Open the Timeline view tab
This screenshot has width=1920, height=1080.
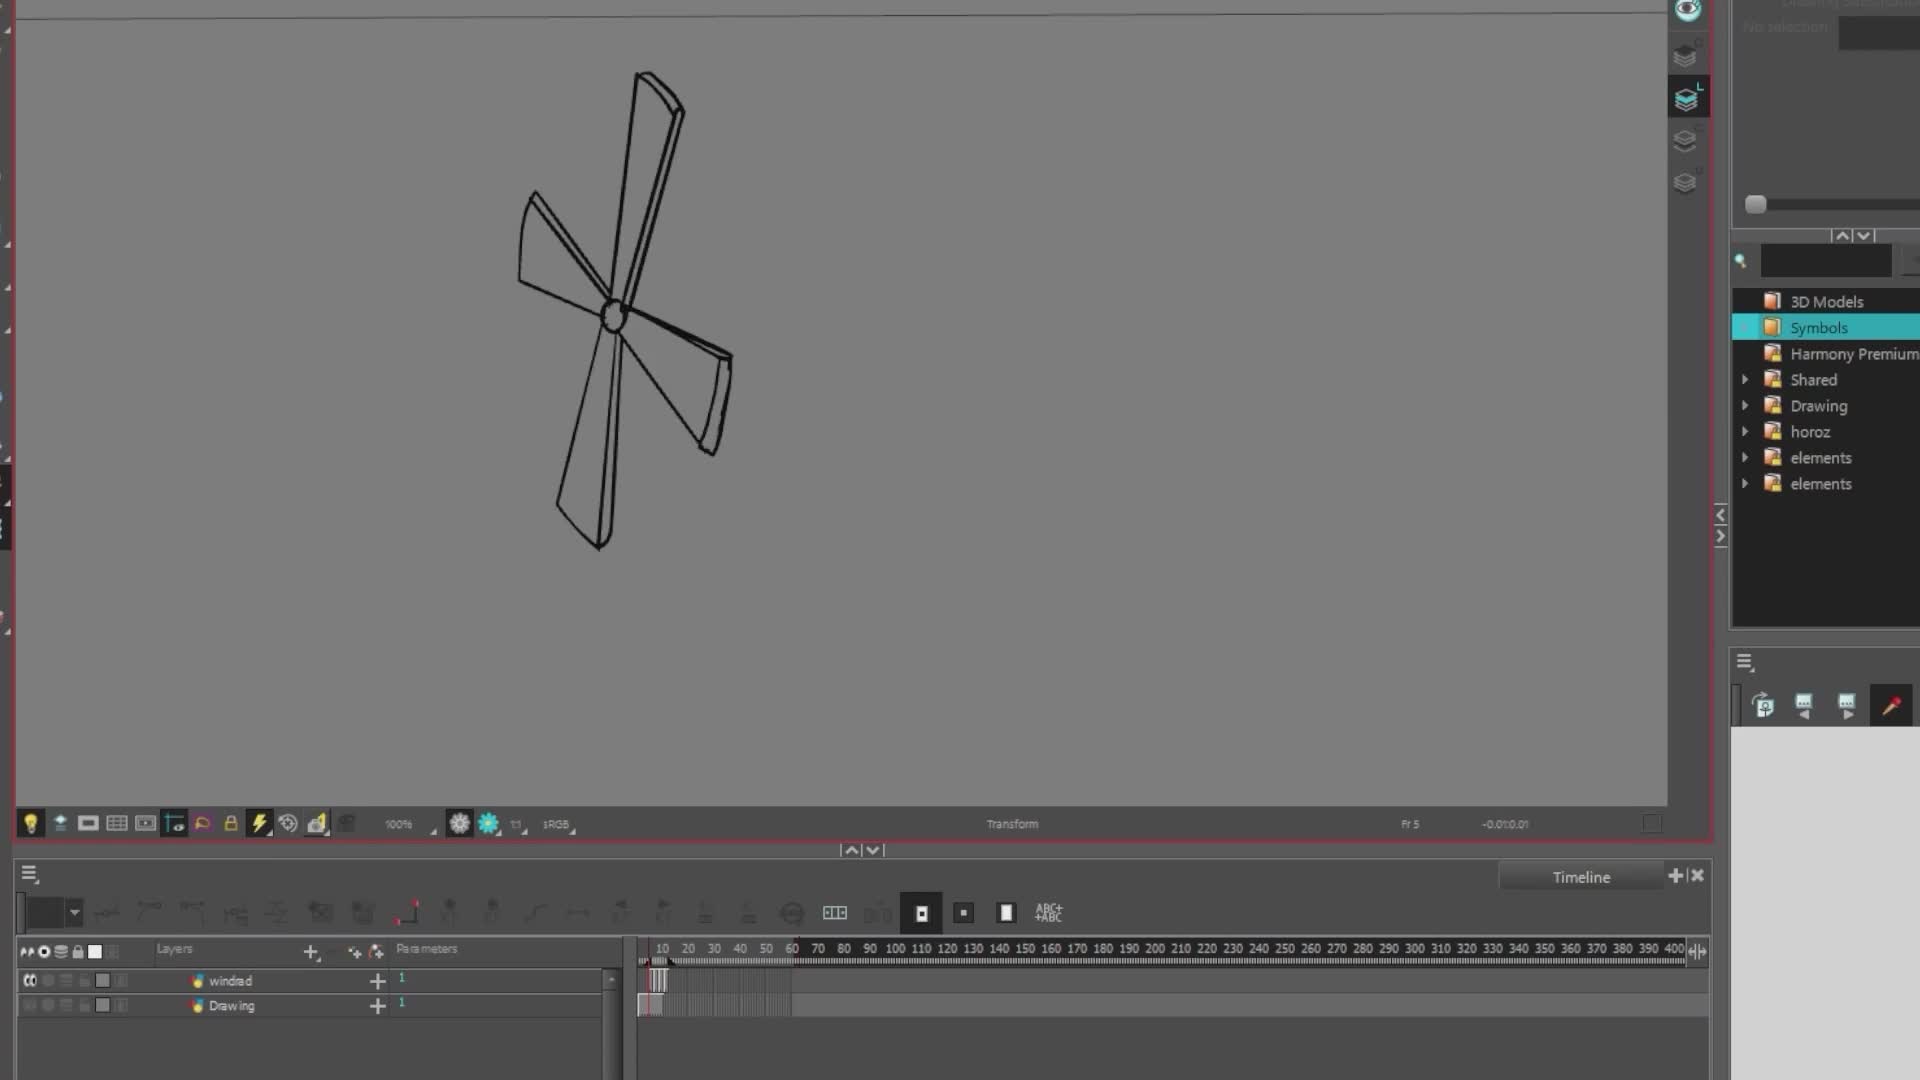[x=1580, y=877]
